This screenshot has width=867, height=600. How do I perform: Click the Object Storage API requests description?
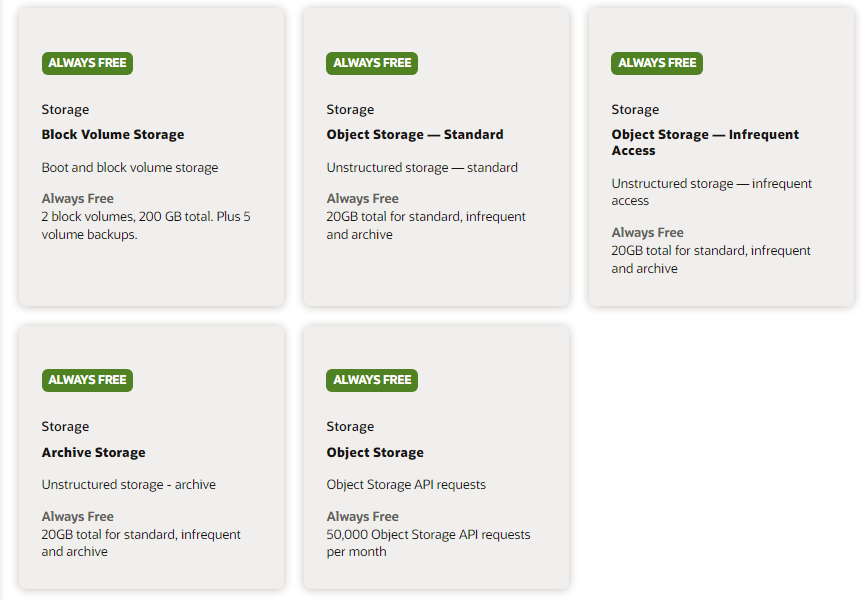pos(406,484)
